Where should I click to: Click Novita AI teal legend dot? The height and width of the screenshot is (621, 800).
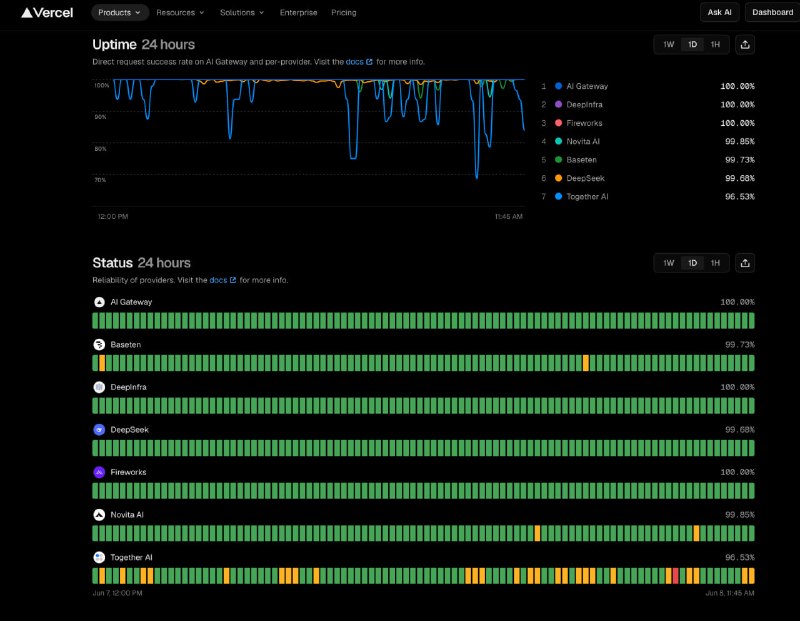coord(558,141)
